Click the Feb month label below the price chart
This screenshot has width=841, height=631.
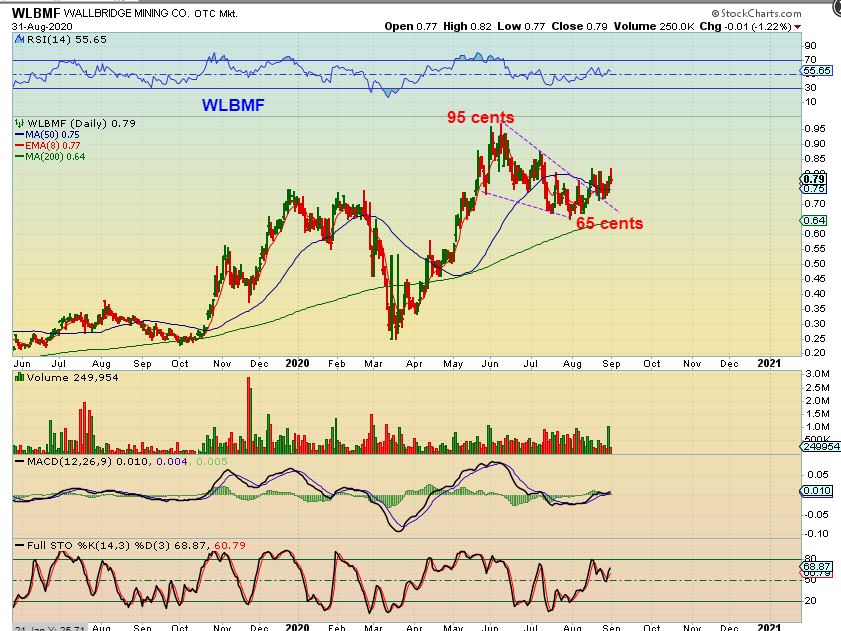337,363
